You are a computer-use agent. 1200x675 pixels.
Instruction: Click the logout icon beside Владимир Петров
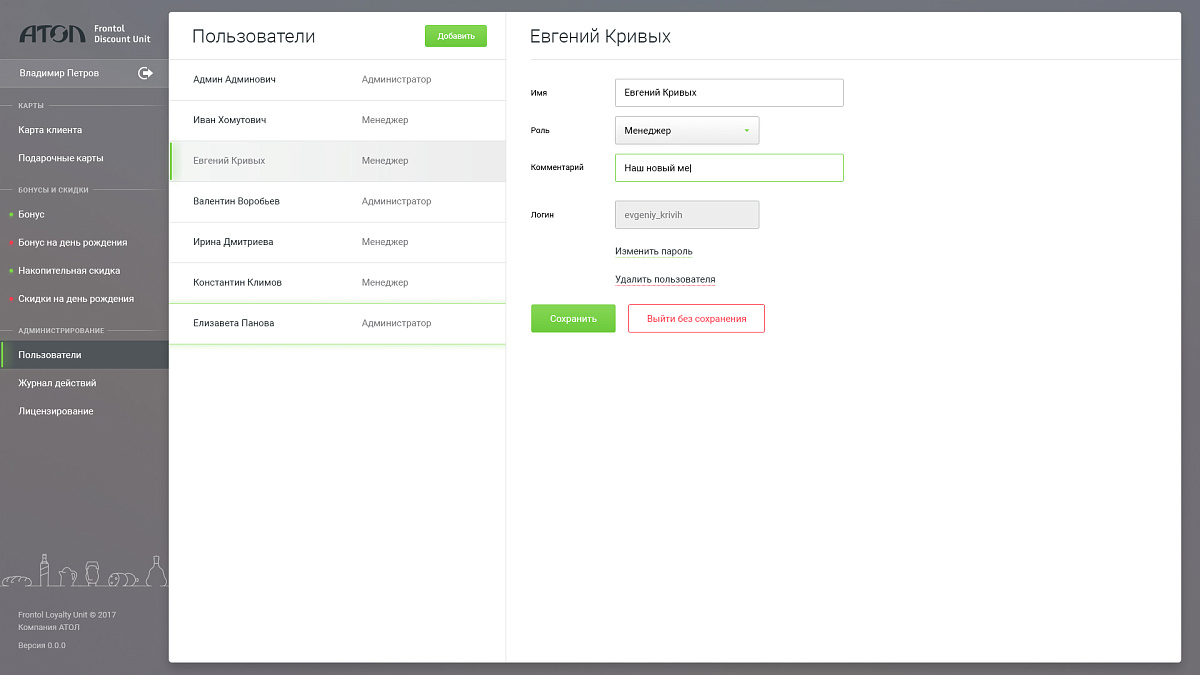click(145, 73)
